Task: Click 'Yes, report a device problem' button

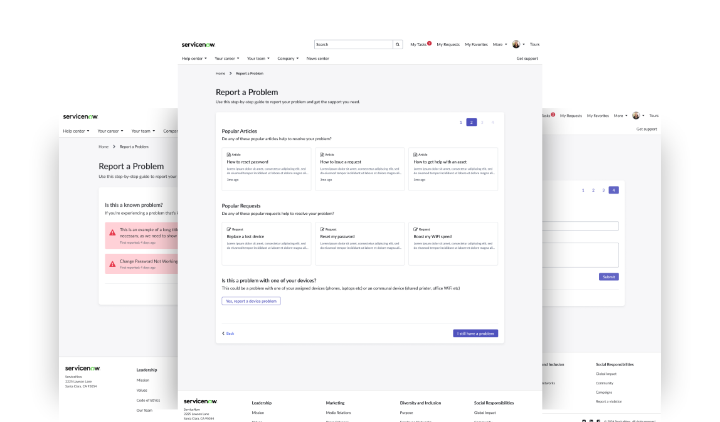Action: [251, 301]
